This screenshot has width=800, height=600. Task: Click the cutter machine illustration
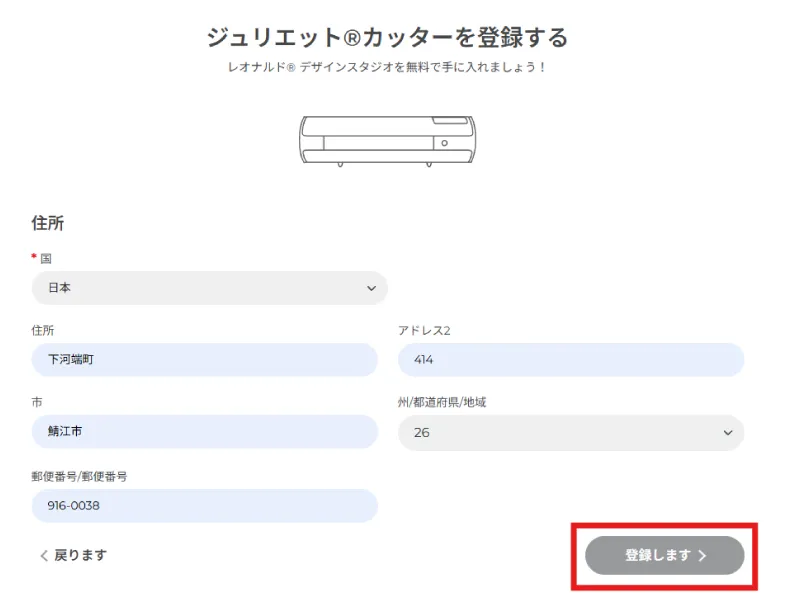point(388,139)
